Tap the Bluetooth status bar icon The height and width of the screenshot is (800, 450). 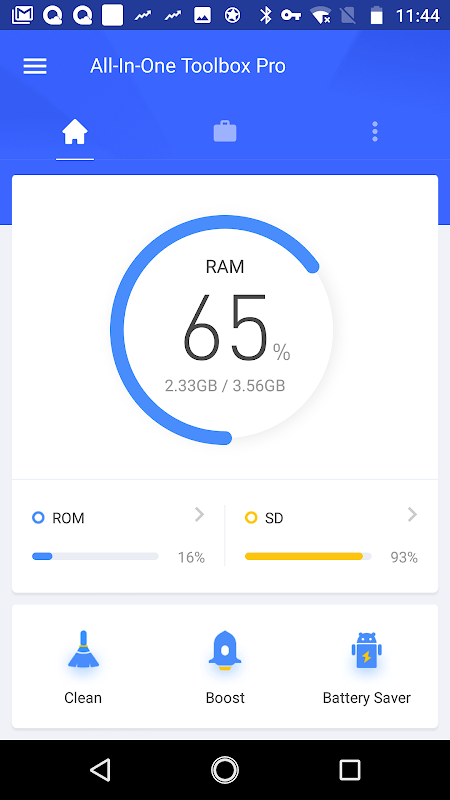[x=265, y=15]
